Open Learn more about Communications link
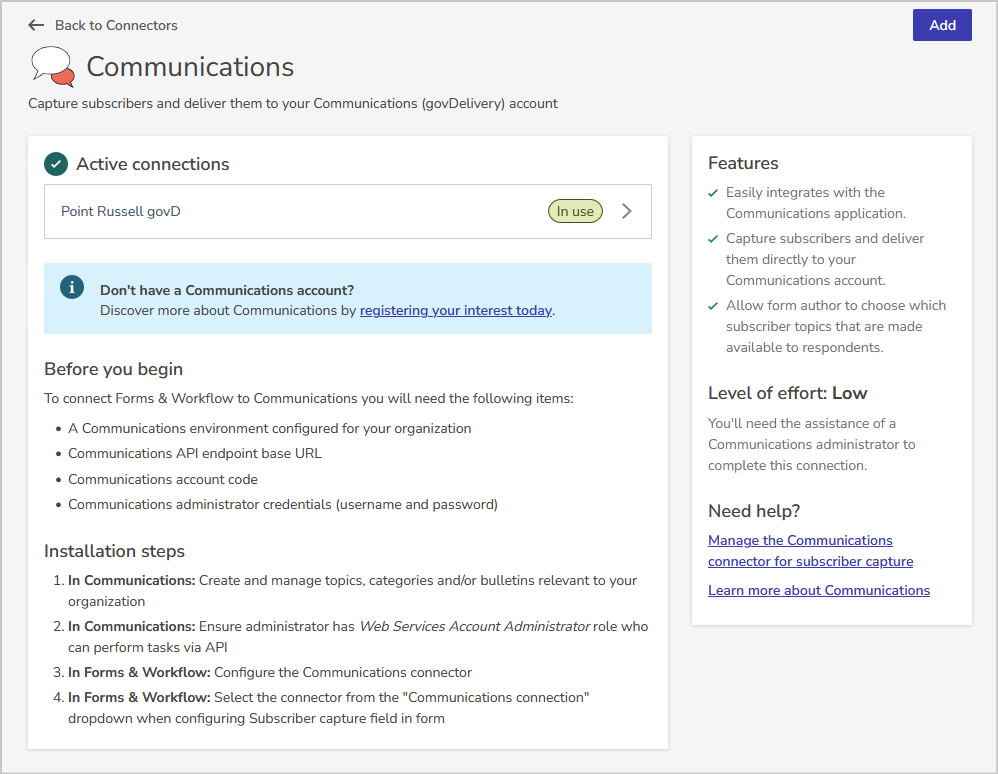The image size is (998, 774). point(819,591)
